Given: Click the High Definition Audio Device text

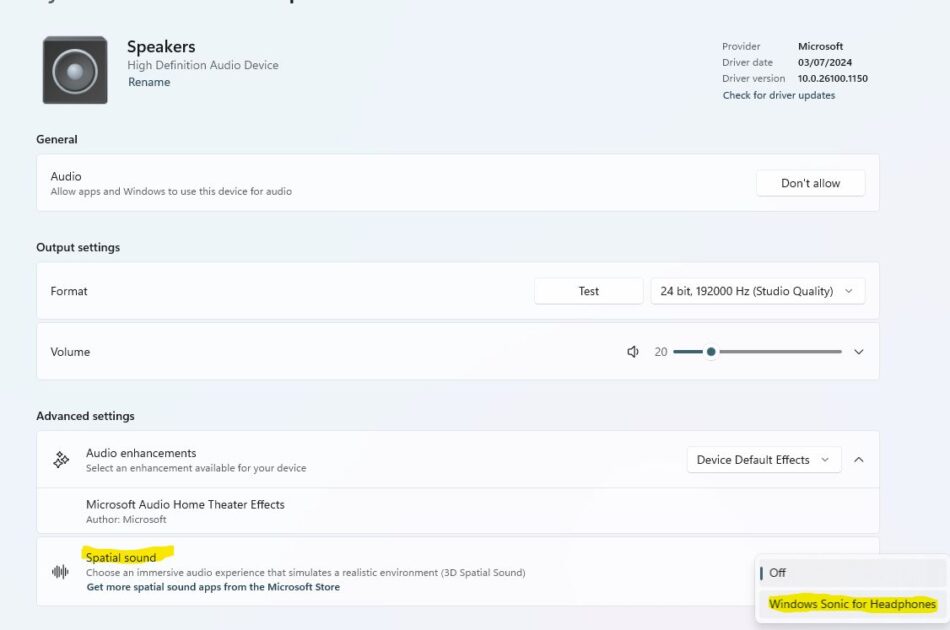Looking at the screenshot, I should click(x=203, y=65).
